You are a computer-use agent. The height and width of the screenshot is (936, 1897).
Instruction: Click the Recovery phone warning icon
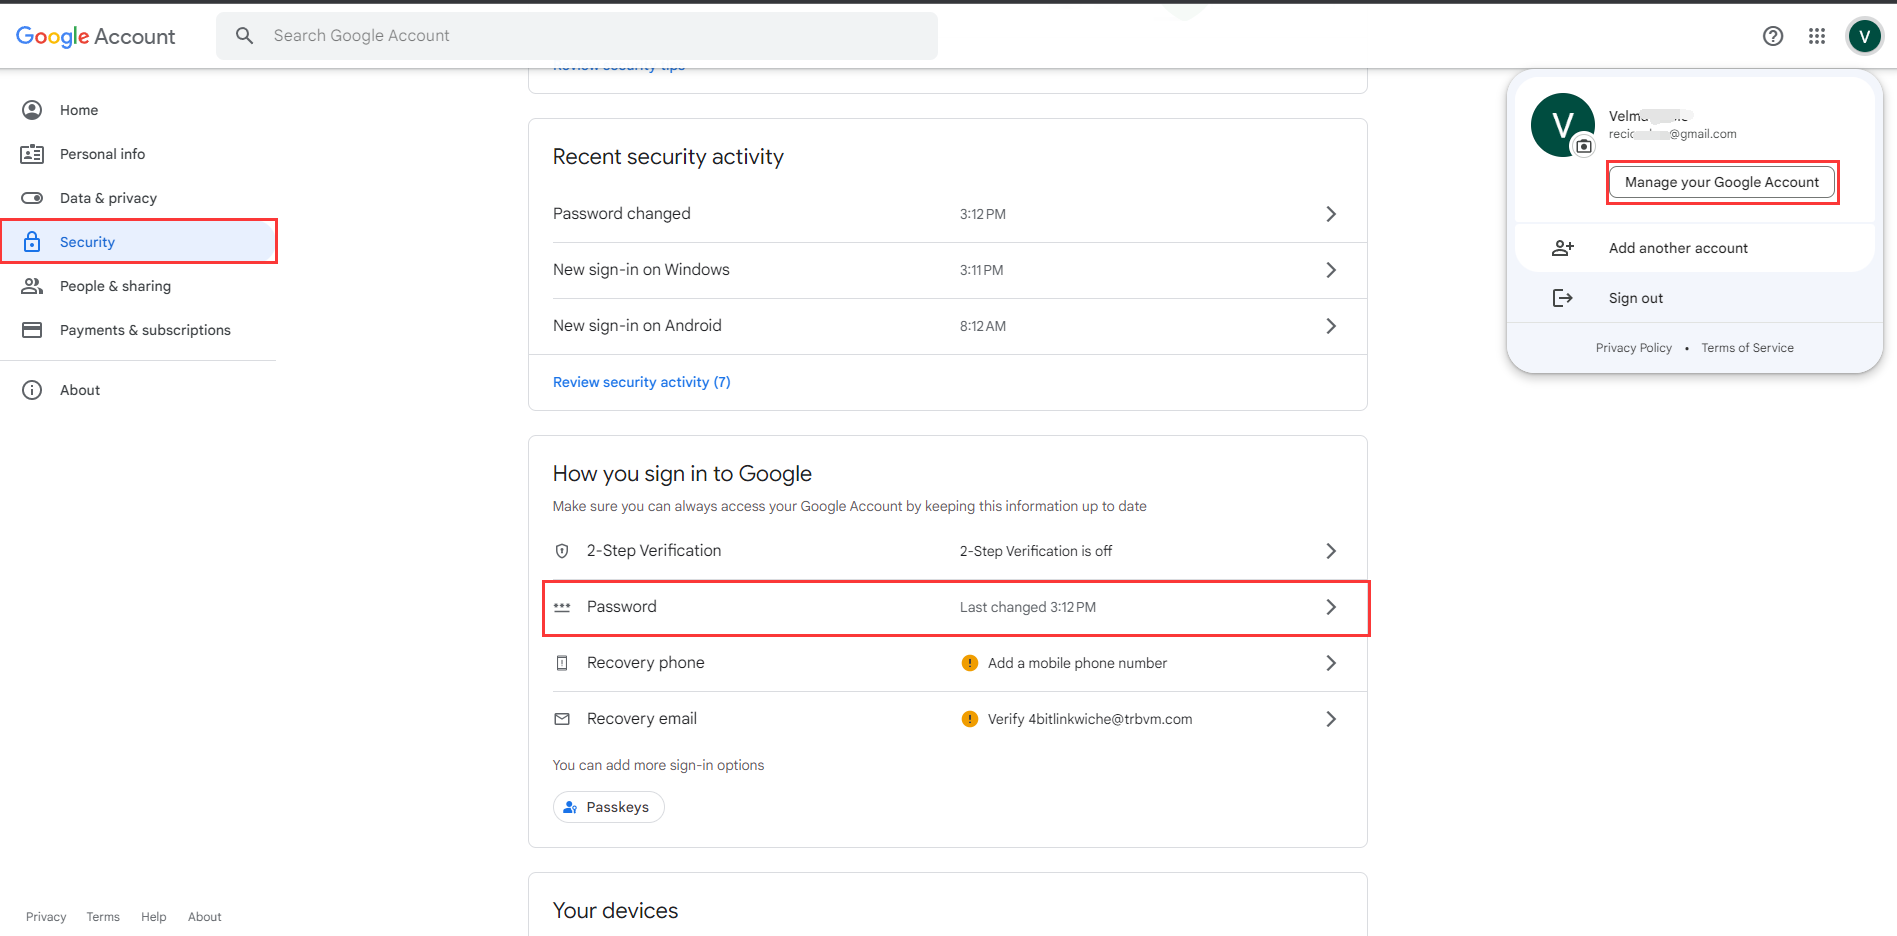[969, 663]
